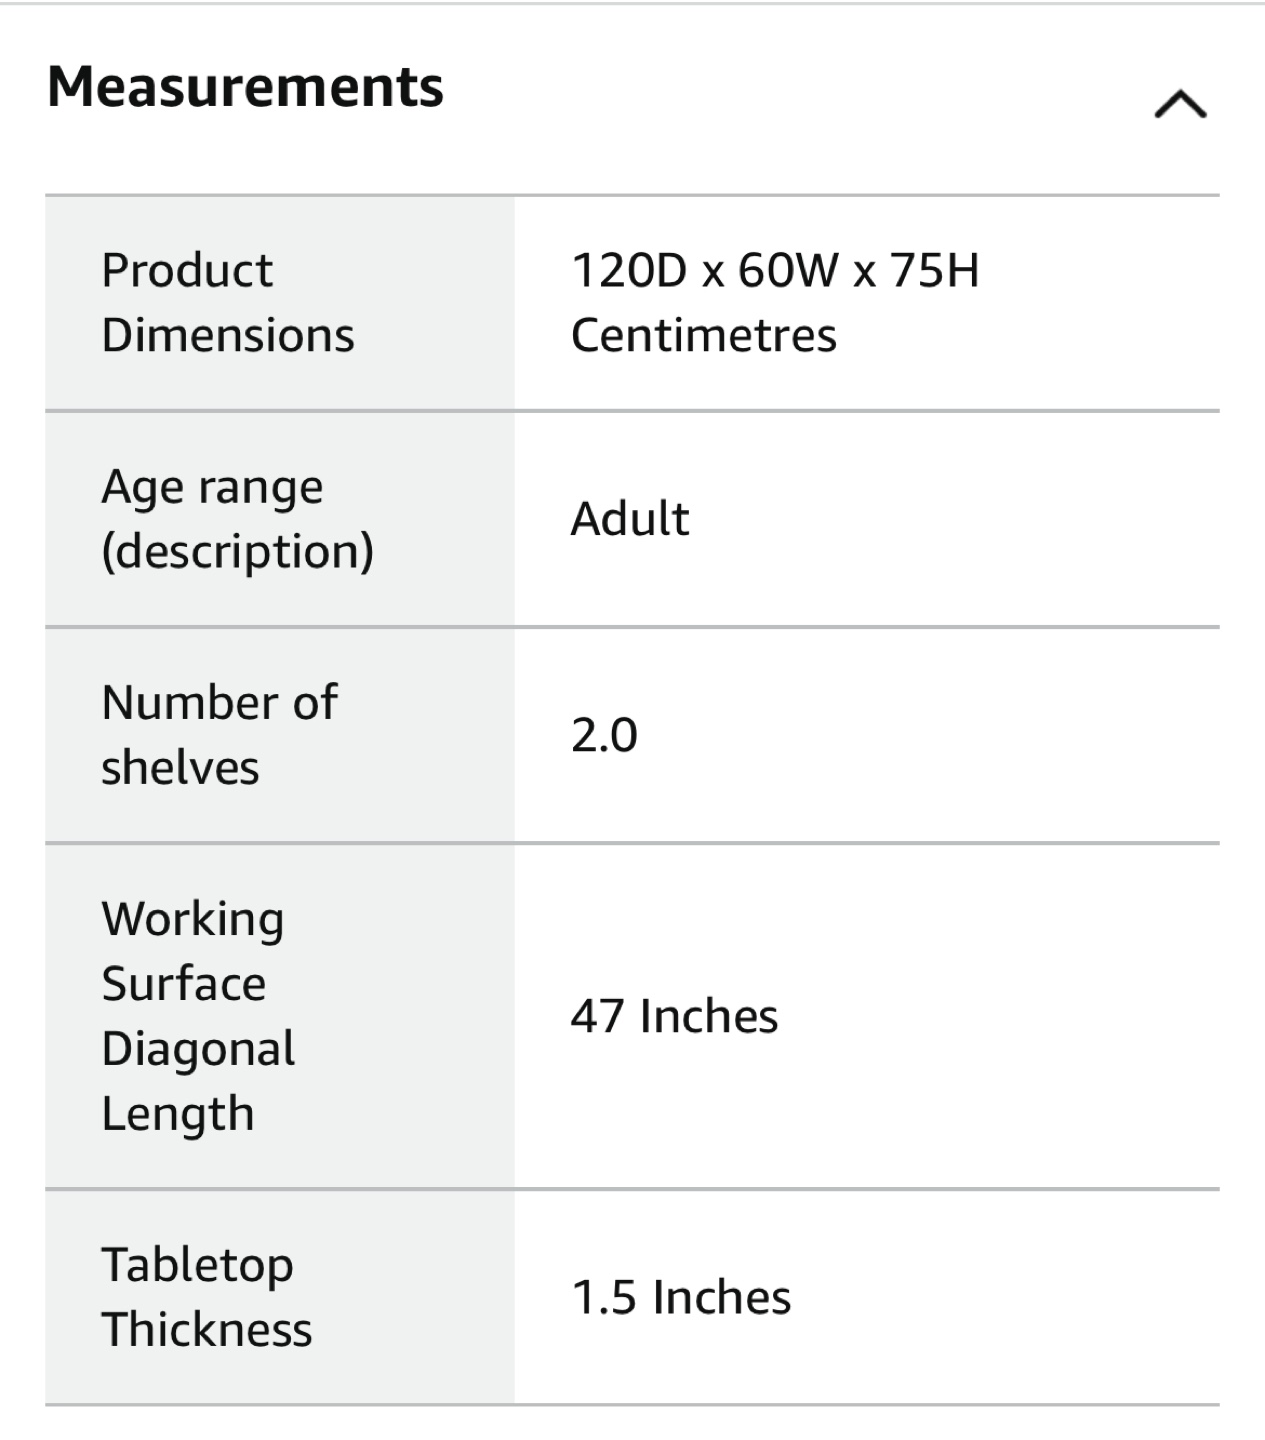Select Working Surface Diagonal Length label
This screenshot has width=1265, height=1440.
pos(198,1016)
